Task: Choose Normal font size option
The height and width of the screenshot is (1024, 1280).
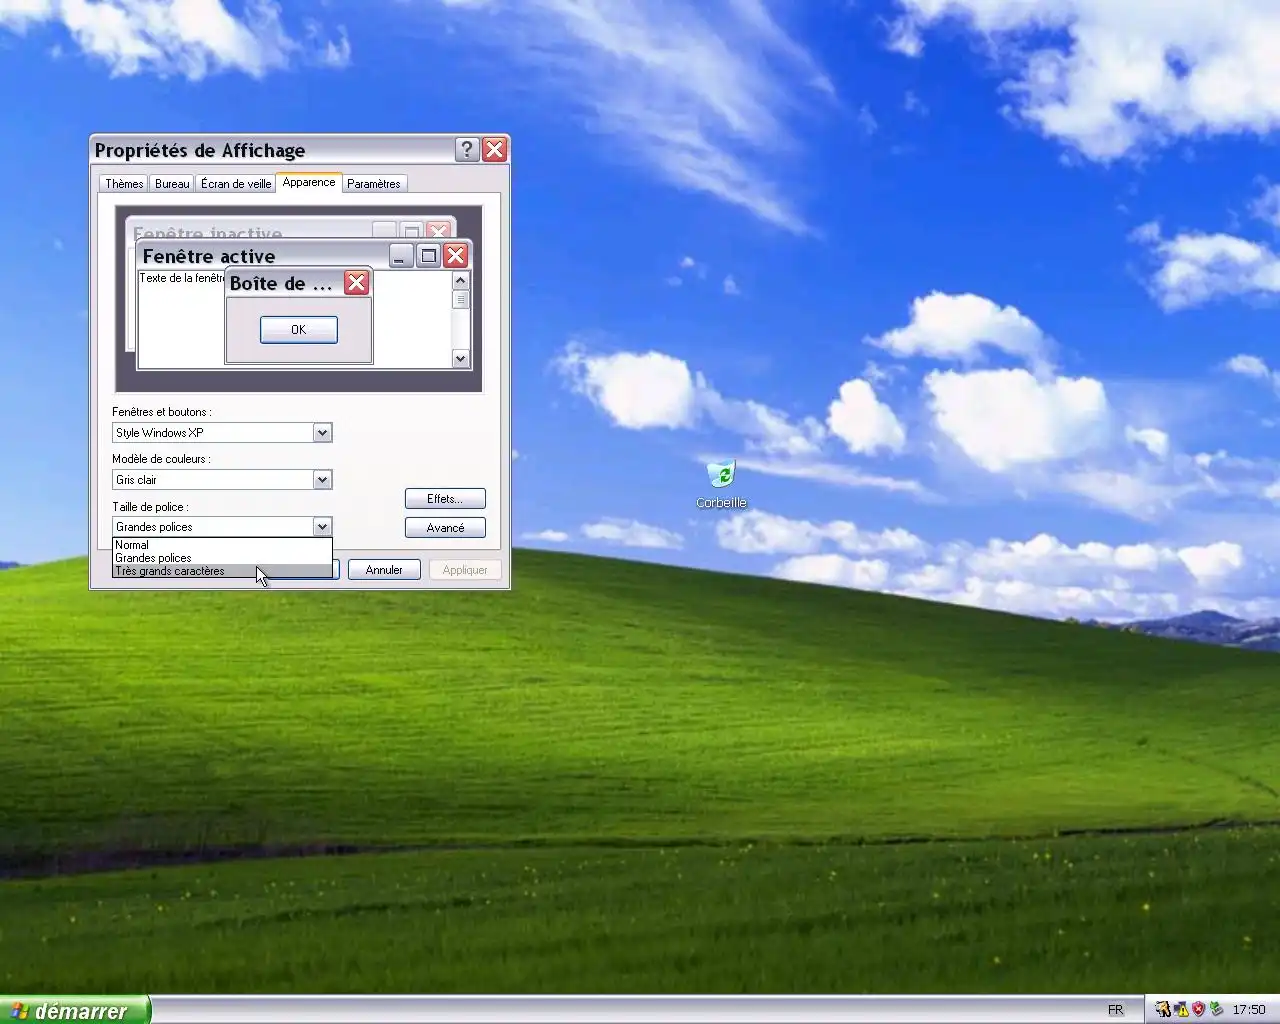Action: point(222,545)
